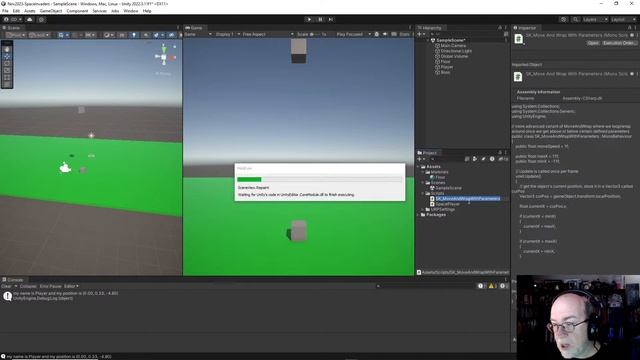Click the Step frame button

331,19
